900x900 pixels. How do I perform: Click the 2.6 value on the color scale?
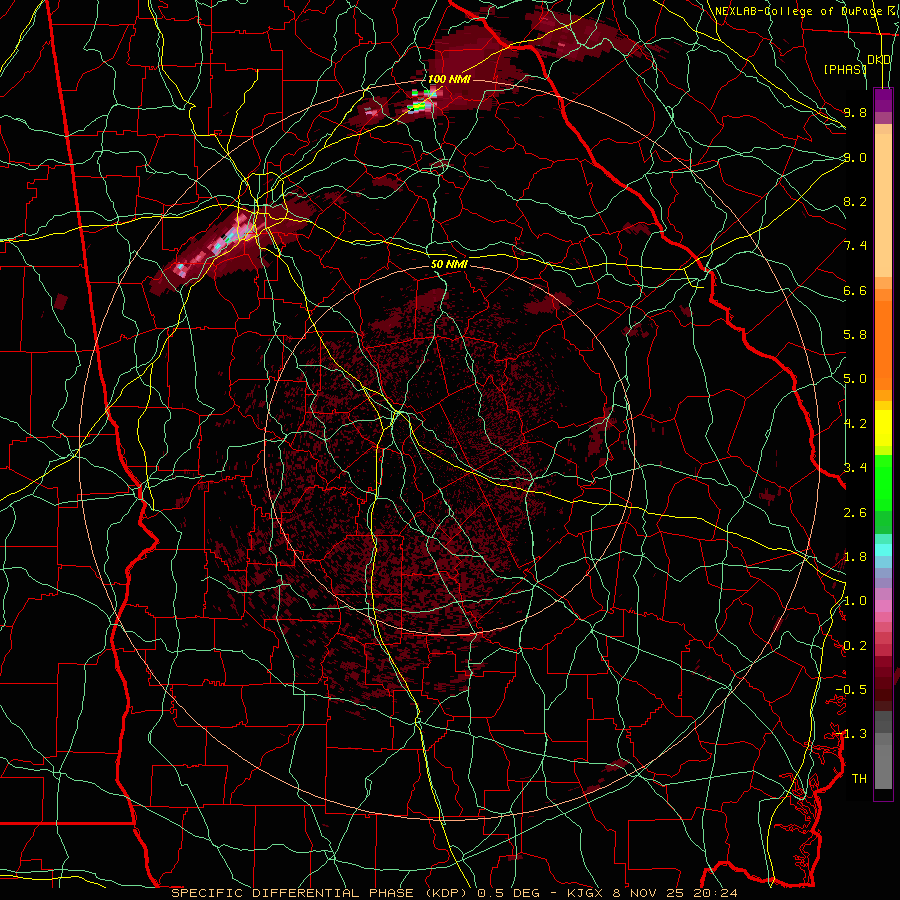pos(855,512)
